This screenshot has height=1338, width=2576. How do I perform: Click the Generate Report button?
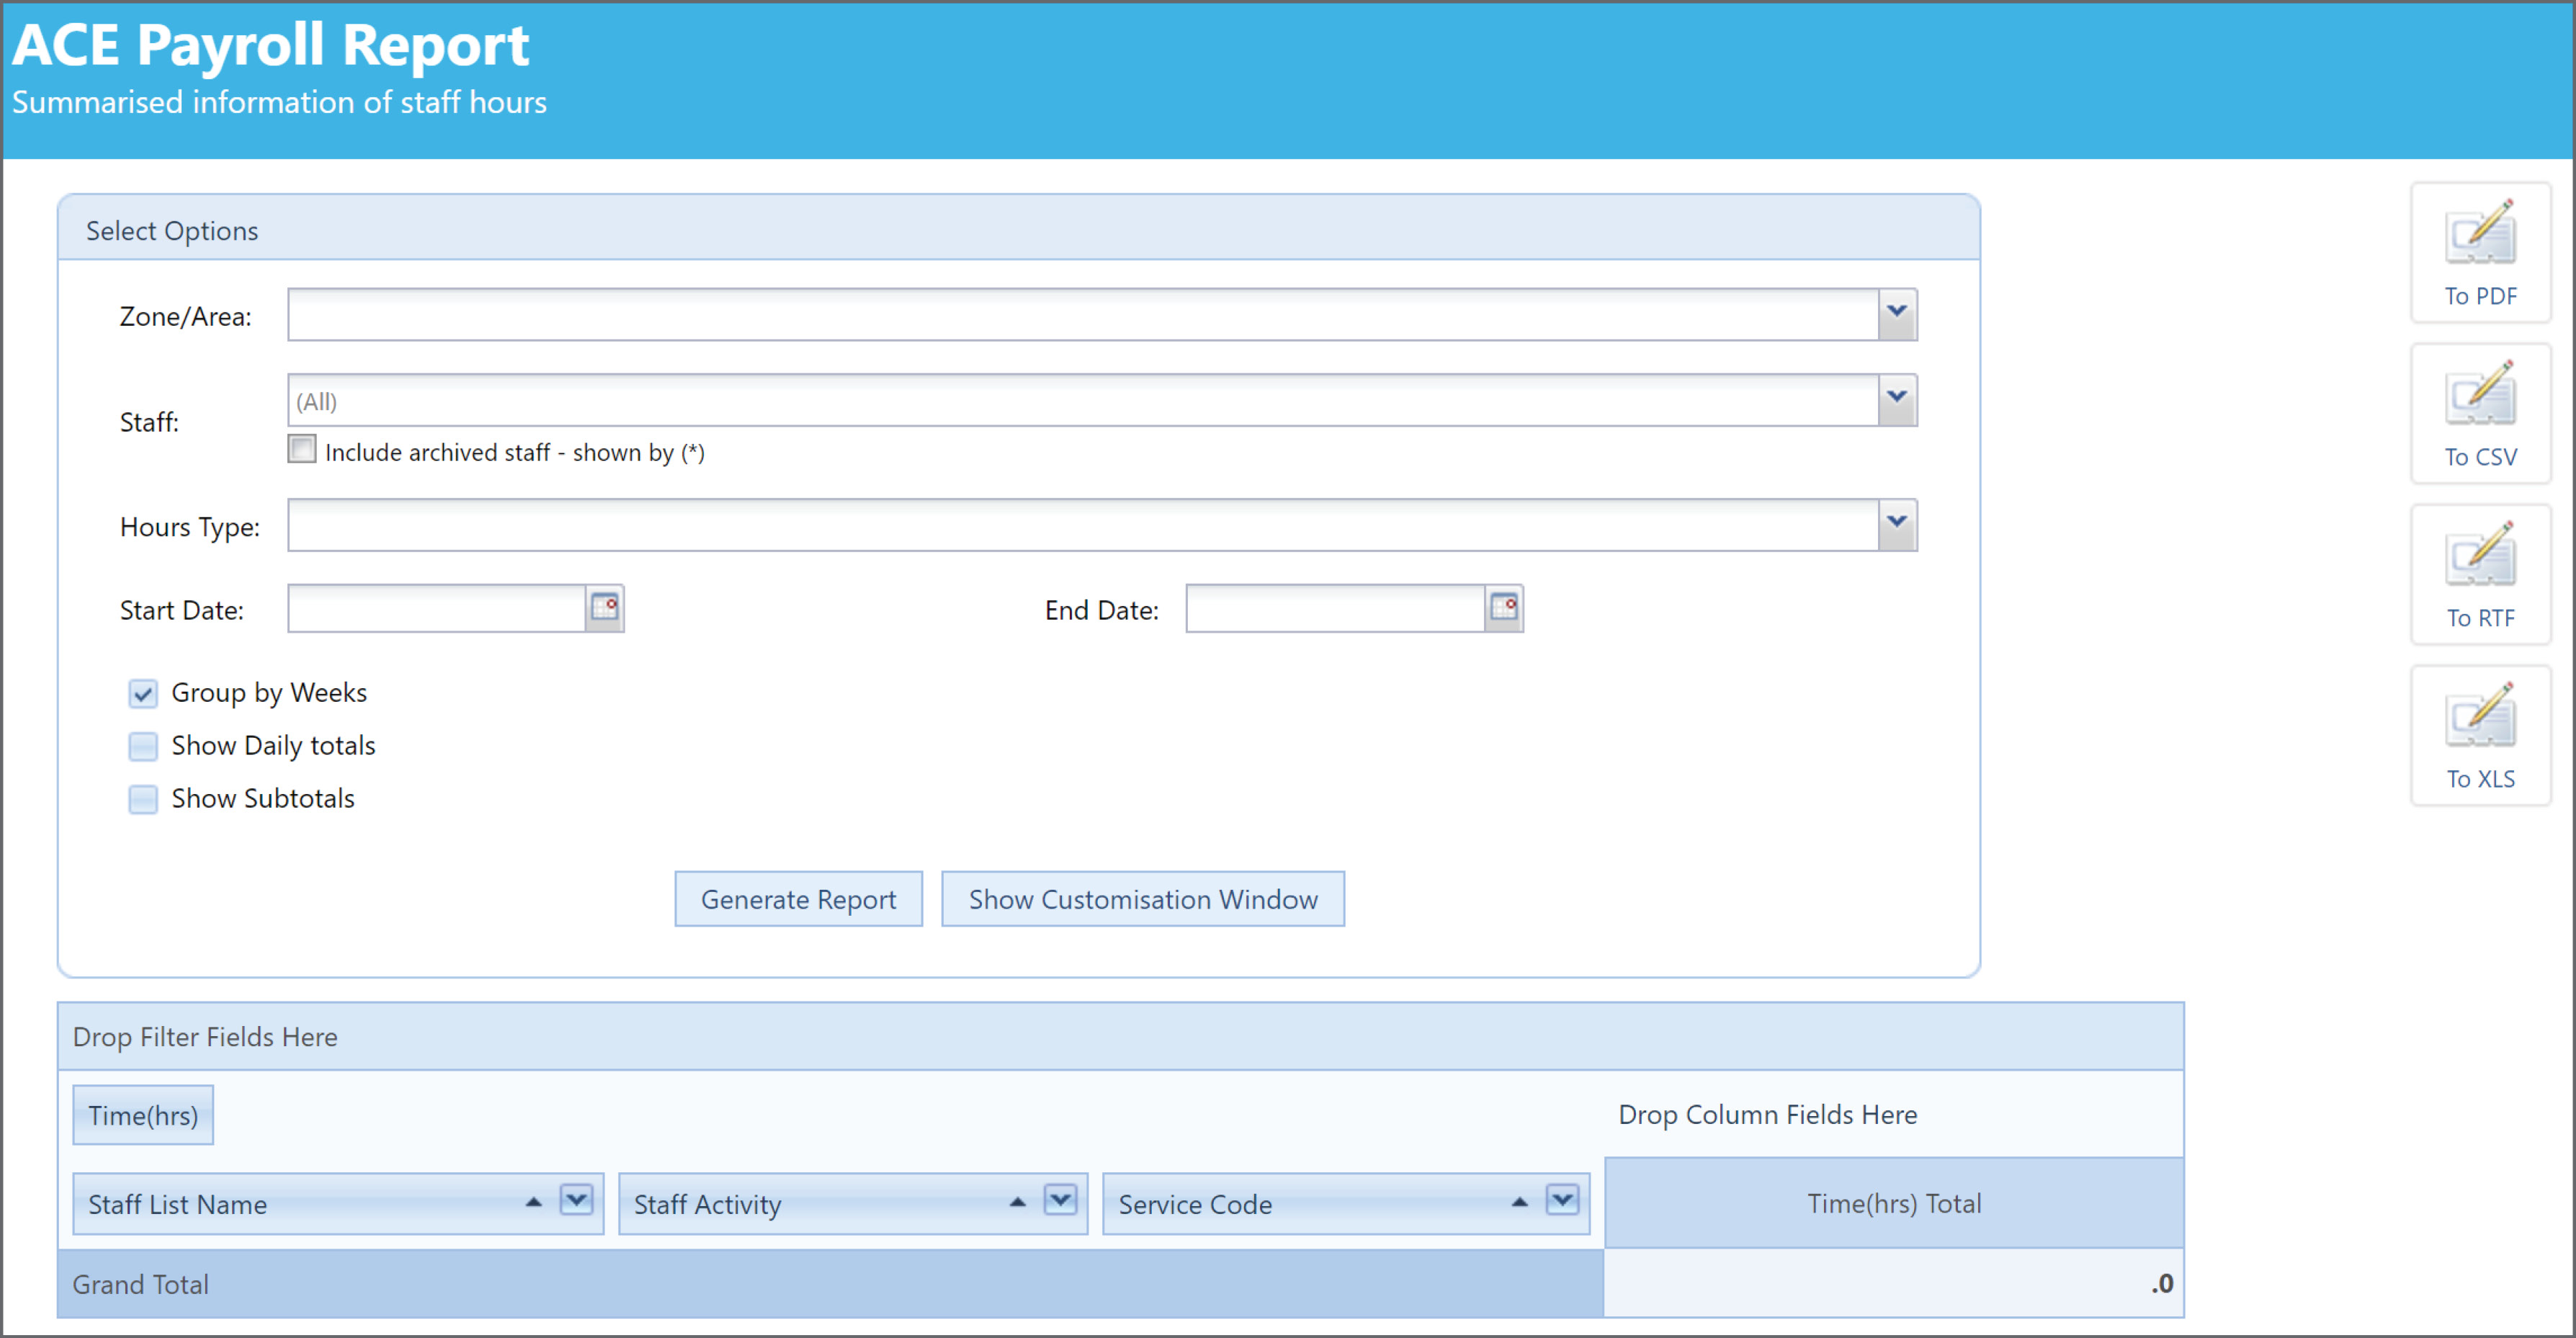coord(798,899)
